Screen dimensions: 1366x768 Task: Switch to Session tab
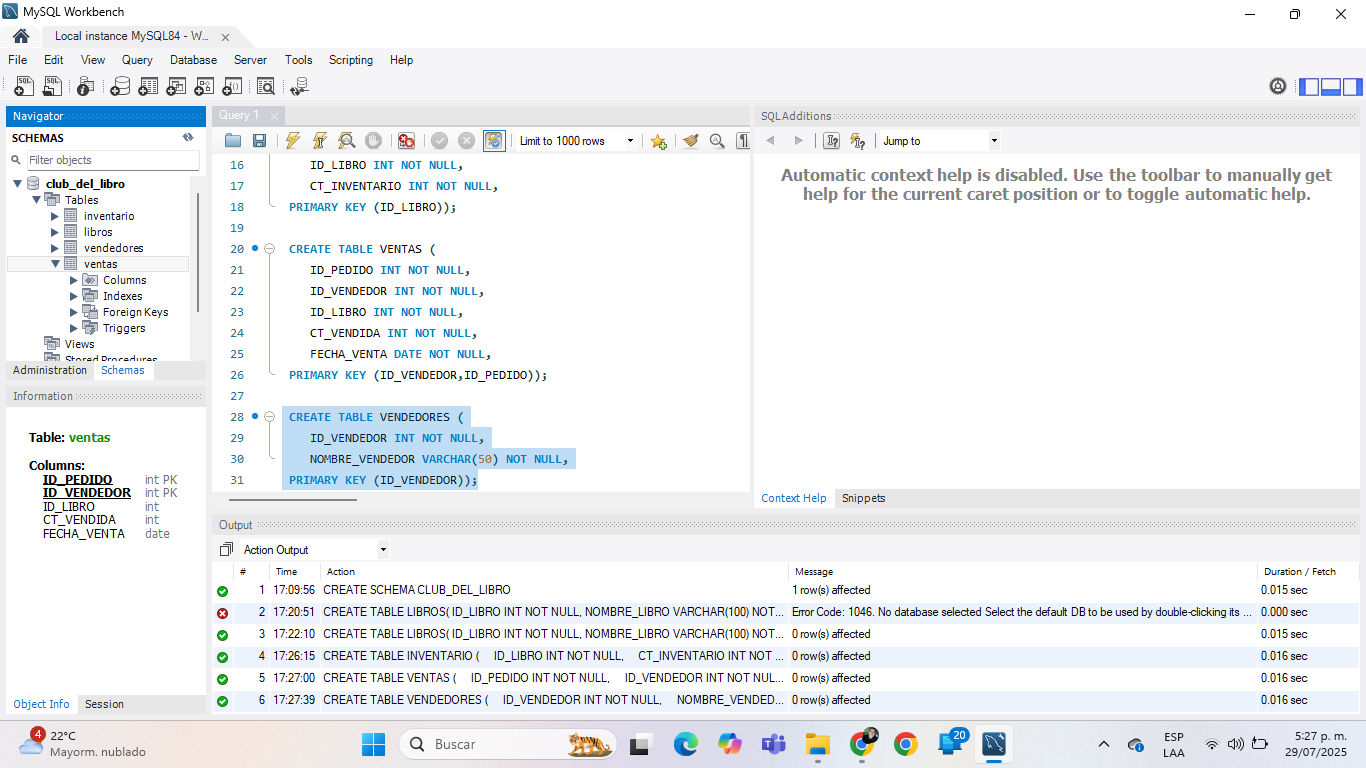click(x=104, y=704)
